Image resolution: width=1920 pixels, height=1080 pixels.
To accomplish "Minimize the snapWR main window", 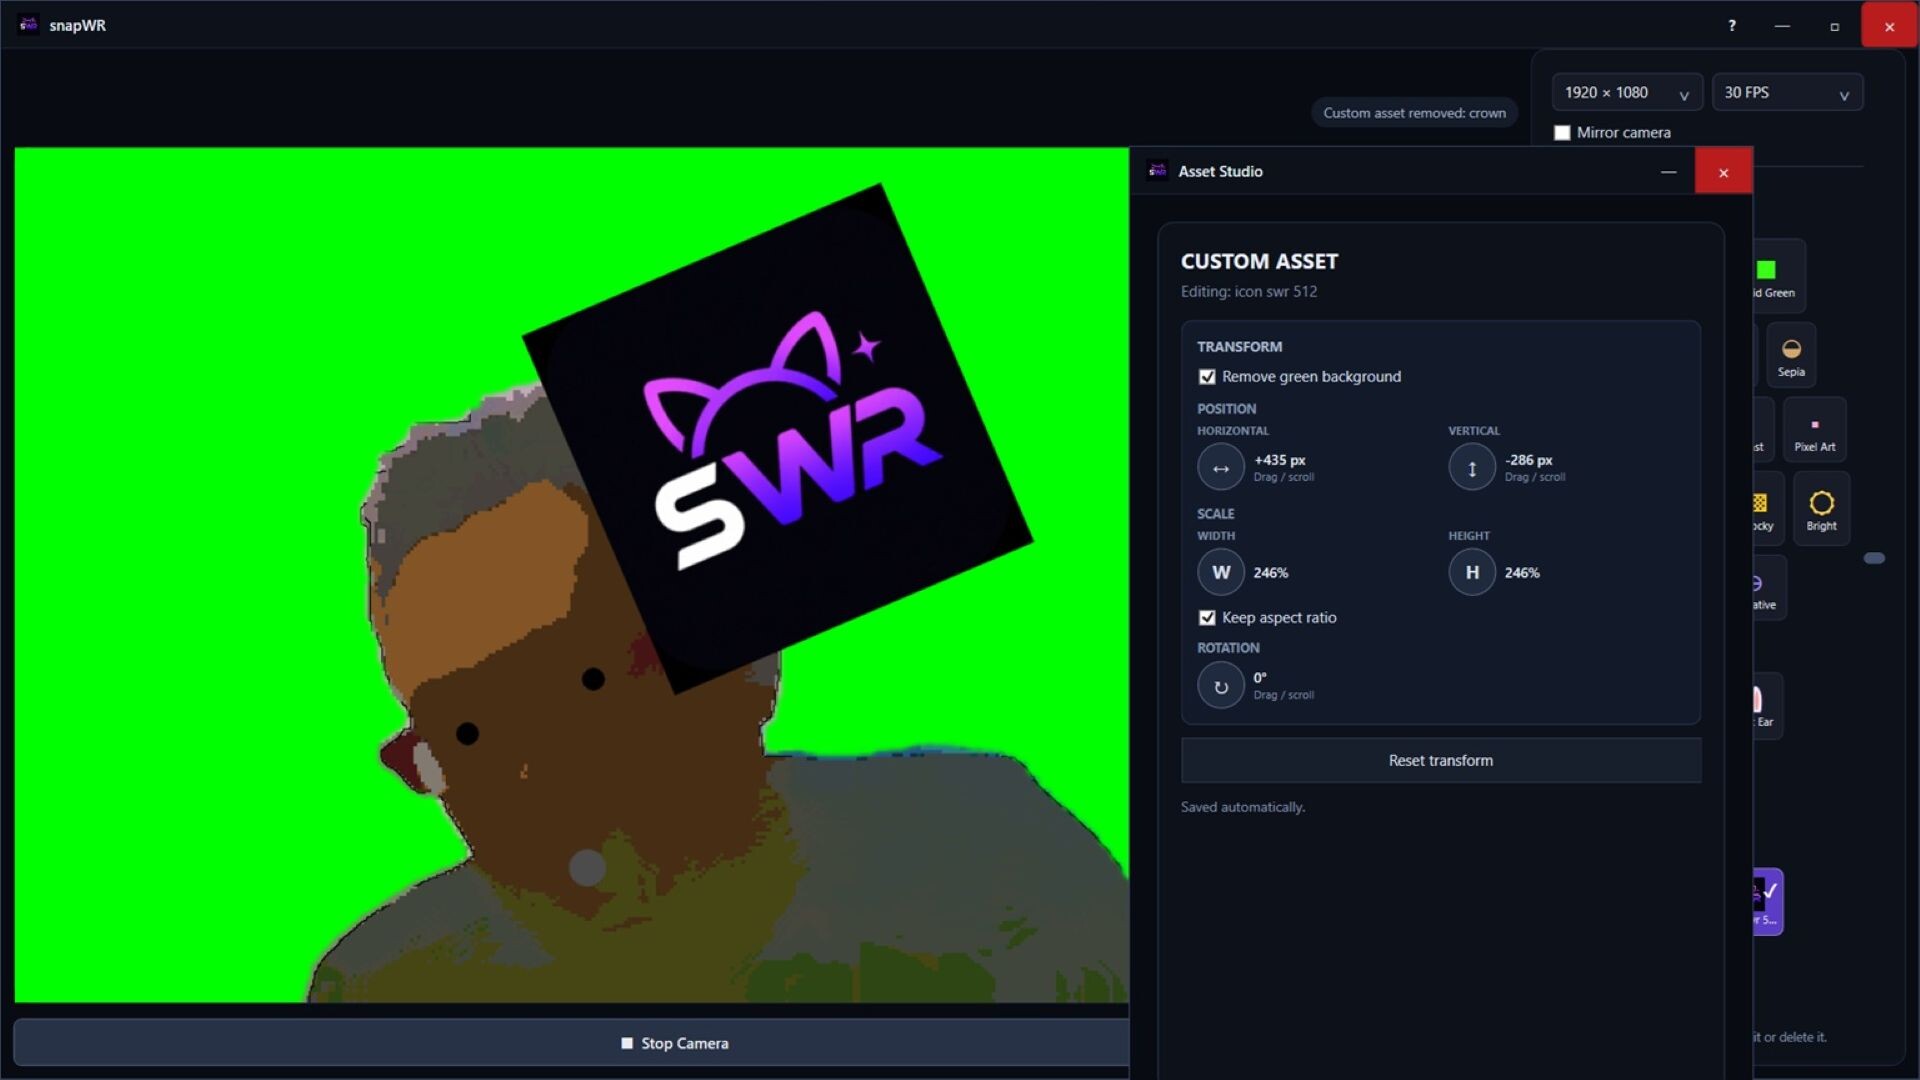I will point(1782,26).
